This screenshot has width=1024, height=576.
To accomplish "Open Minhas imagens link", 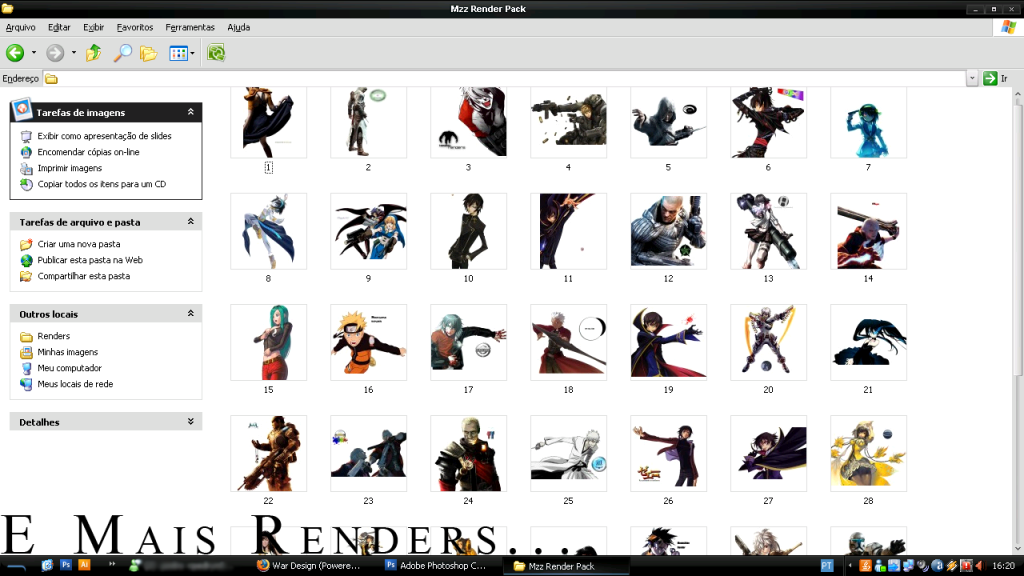I will pos(68,352).
